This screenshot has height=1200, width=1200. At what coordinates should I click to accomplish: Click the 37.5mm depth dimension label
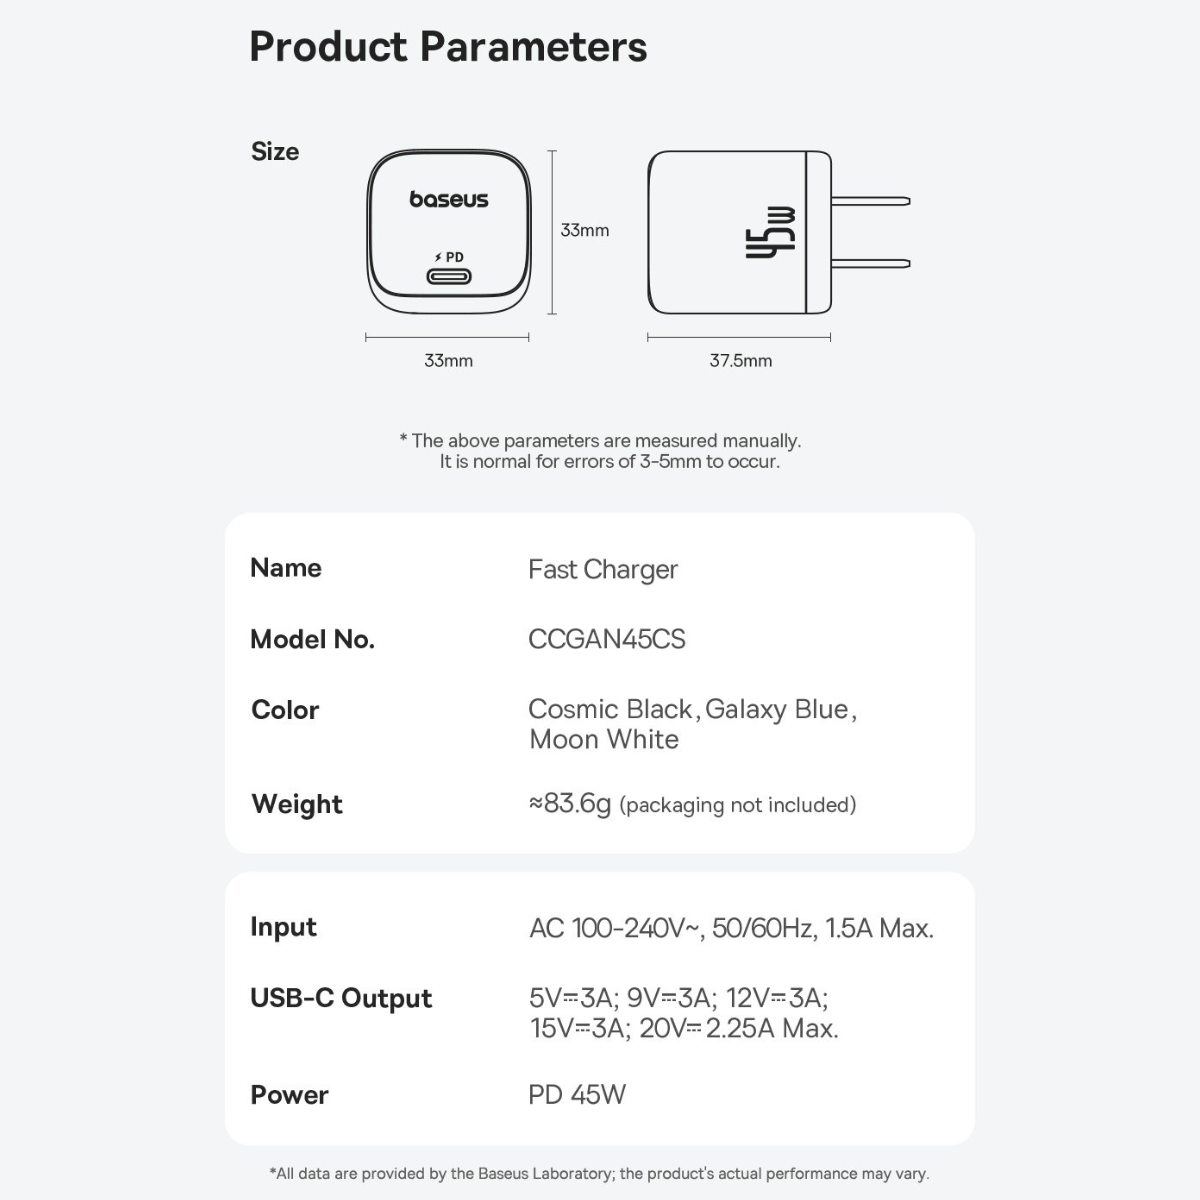click(740, 361)
